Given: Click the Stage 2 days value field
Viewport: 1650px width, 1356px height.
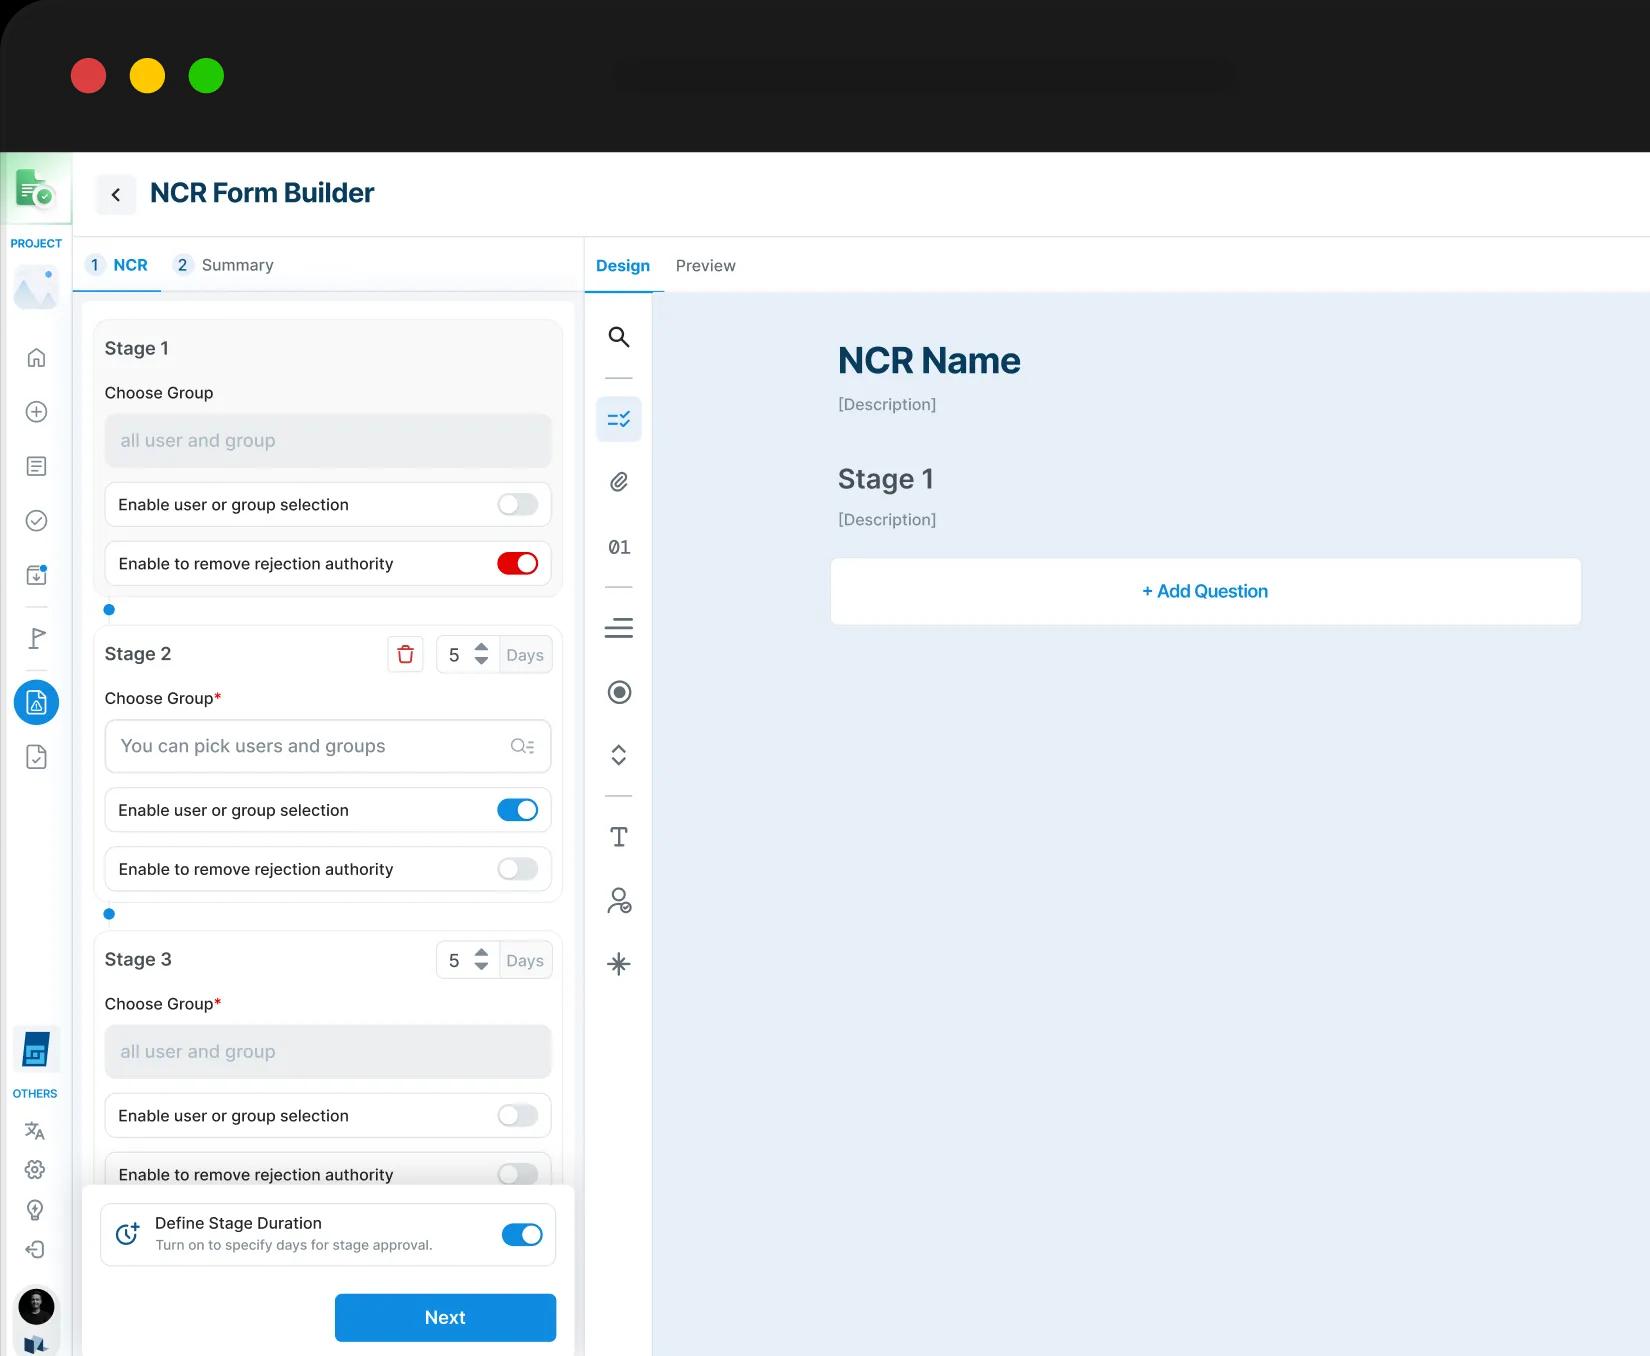Looking at the screenshot, I should click(455, 655).
